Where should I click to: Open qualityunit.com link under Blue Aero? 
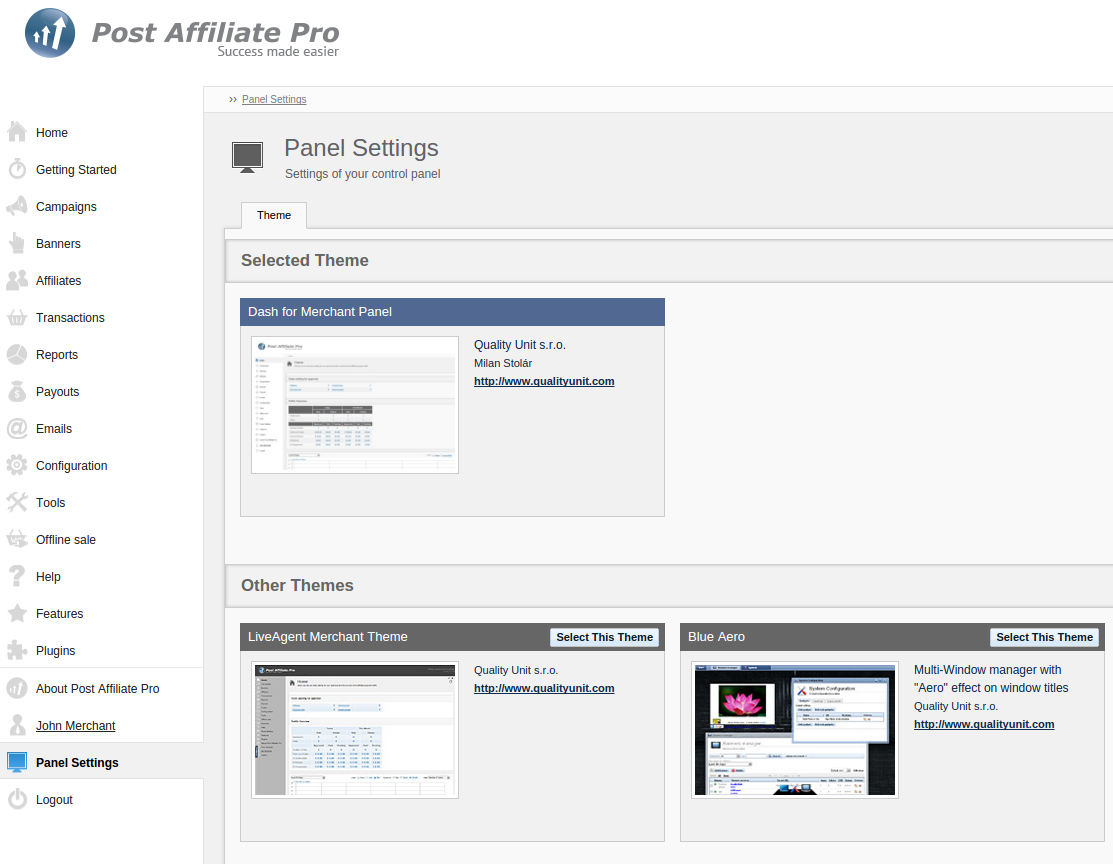pyautogui.click(x=984, y=724)
